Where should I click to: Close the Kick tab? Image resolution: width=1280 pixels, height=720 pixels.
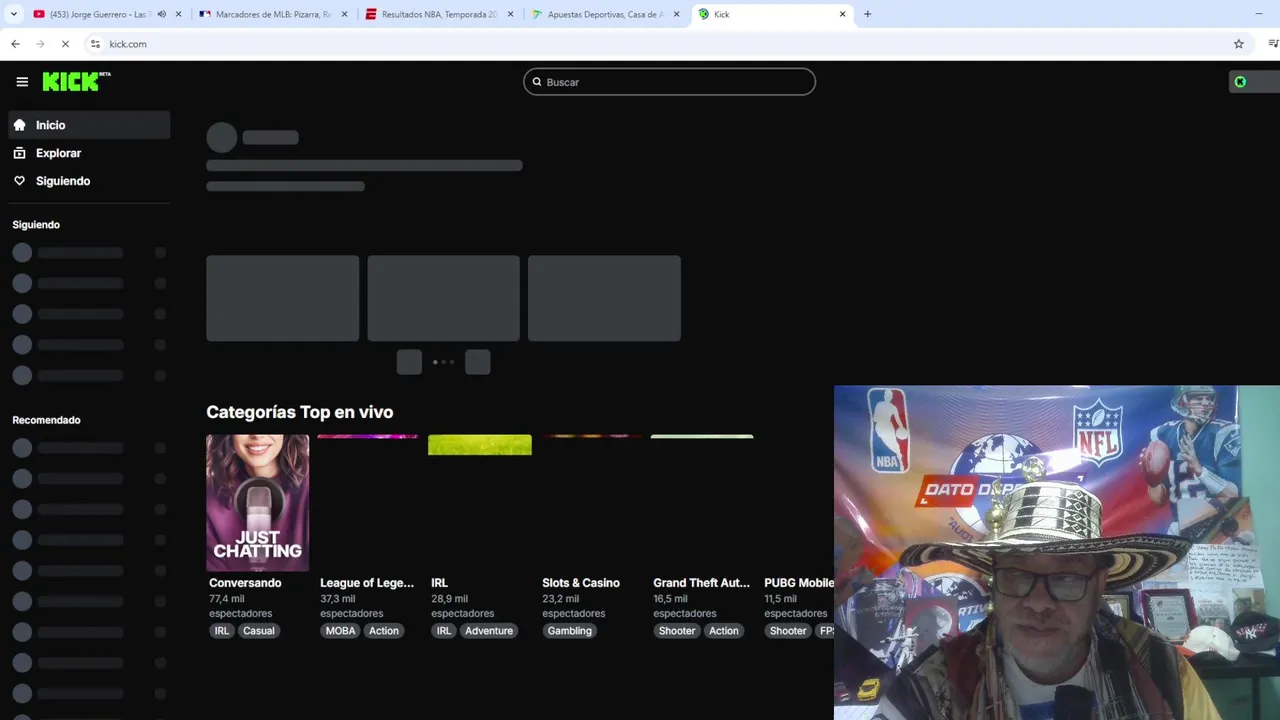pos(842,14)
